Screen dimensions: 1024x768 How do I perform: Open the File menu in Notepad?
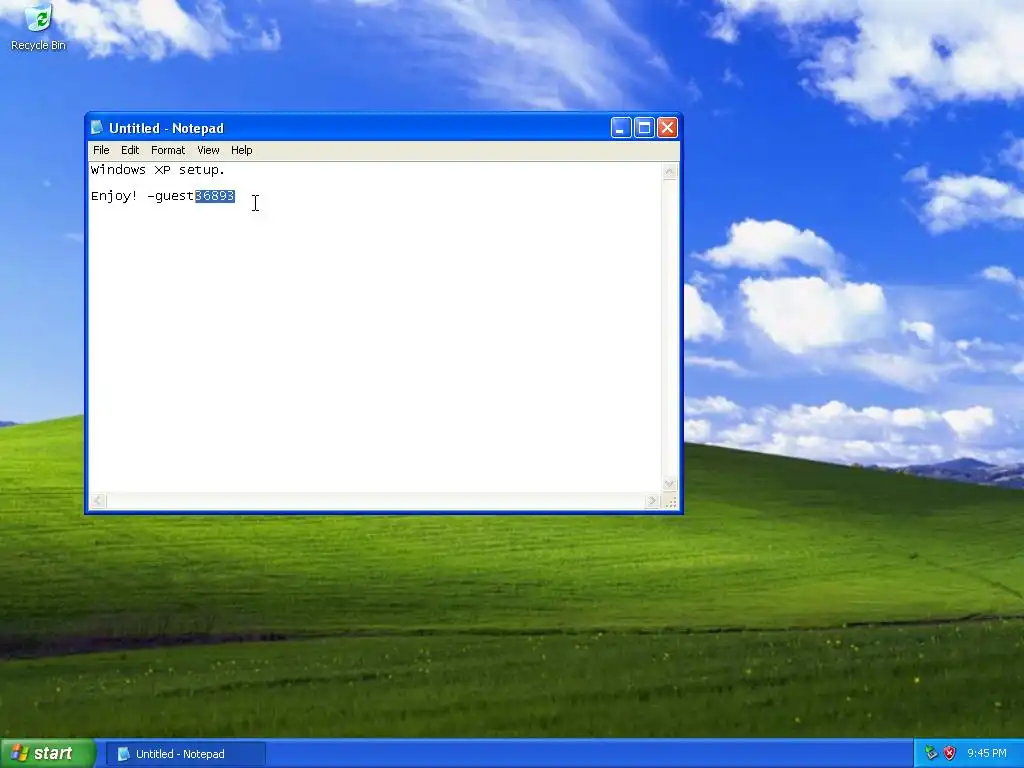[101, 150]
